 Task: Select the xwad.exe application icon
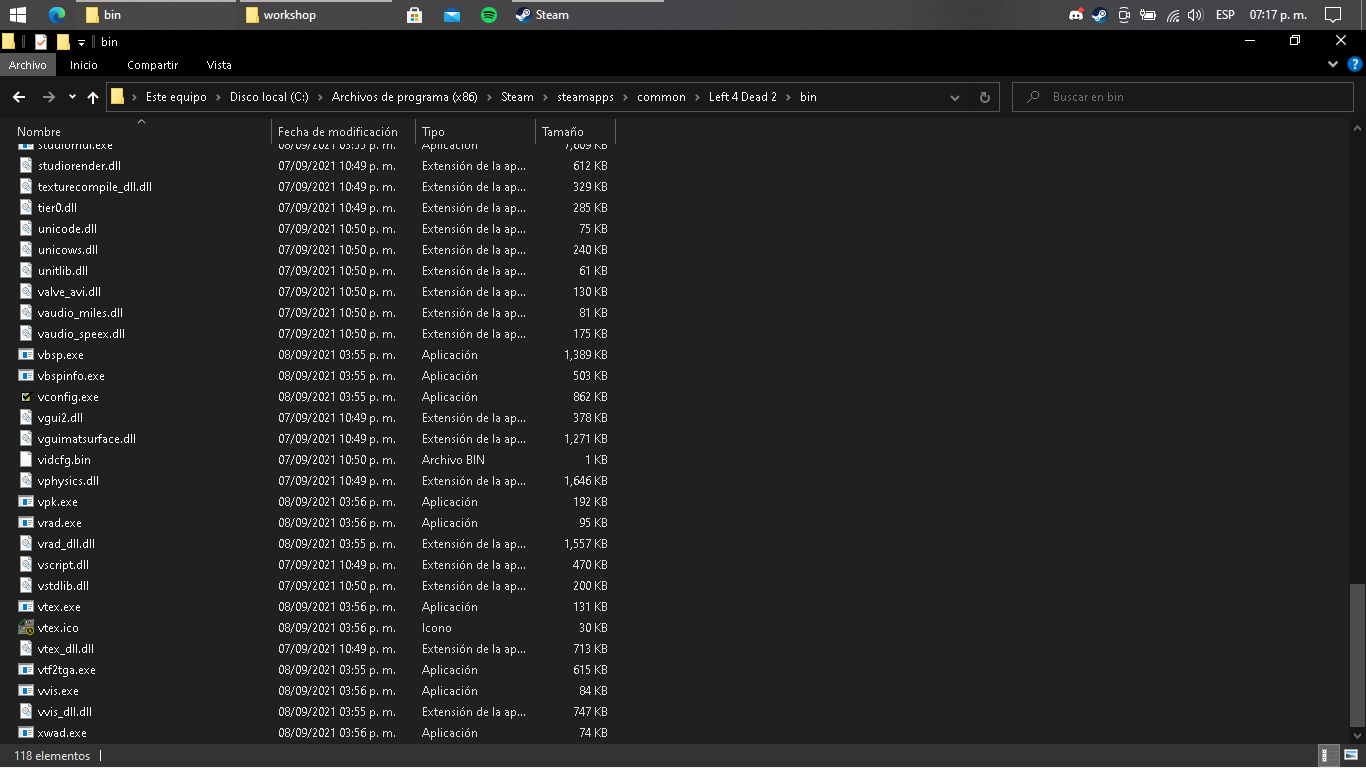click(x=26, y=733)
